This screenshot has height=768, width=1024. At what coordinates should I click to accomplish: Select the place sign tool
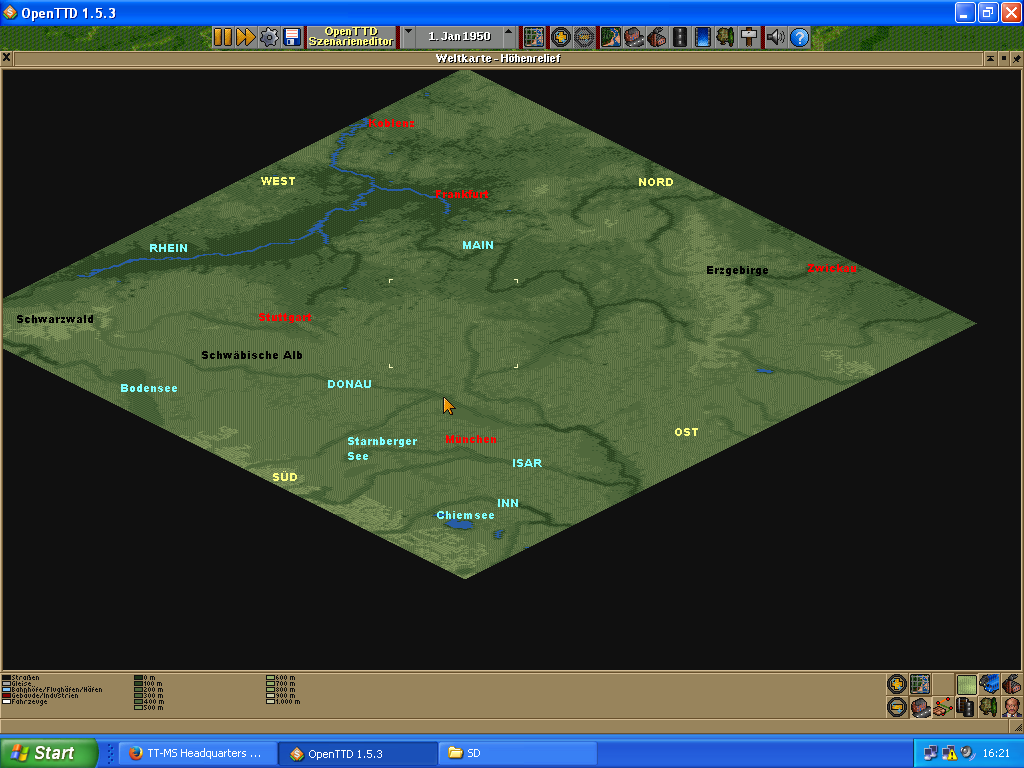(749, 37)
